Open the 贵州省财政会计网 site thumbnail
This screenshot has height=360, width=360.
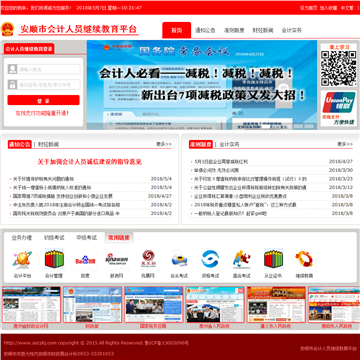31,304
